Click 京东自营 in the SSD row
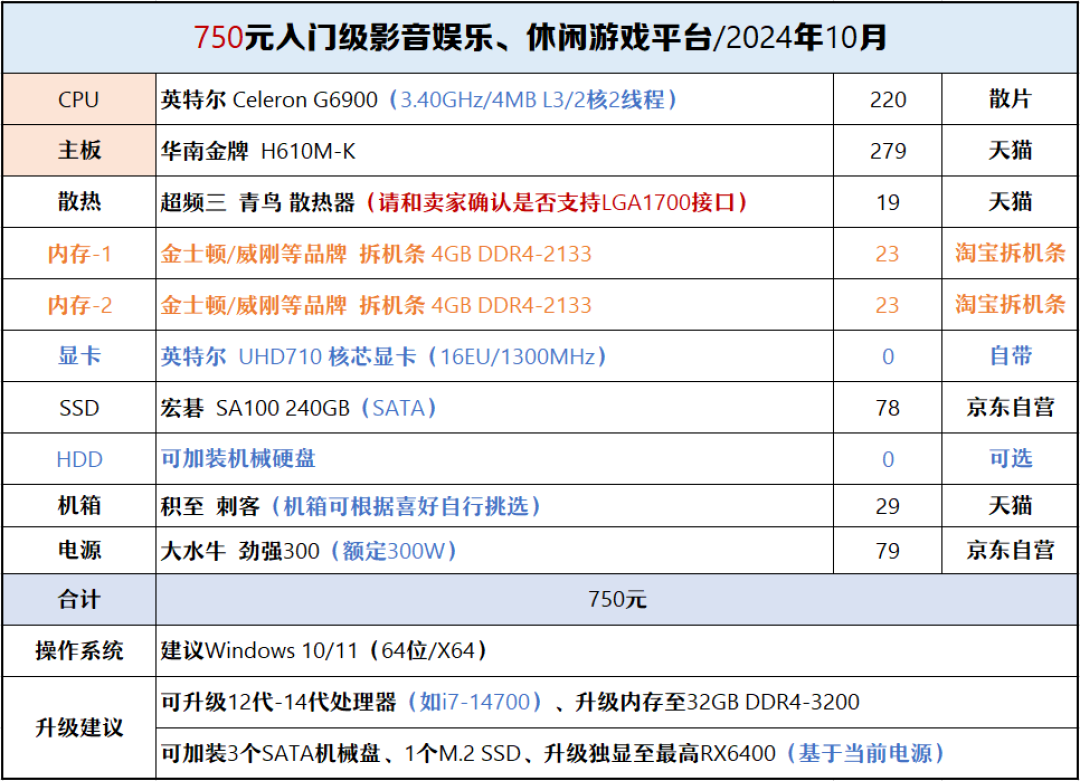This screenshot has height=781, width=1080. [x=1010, y=407]
